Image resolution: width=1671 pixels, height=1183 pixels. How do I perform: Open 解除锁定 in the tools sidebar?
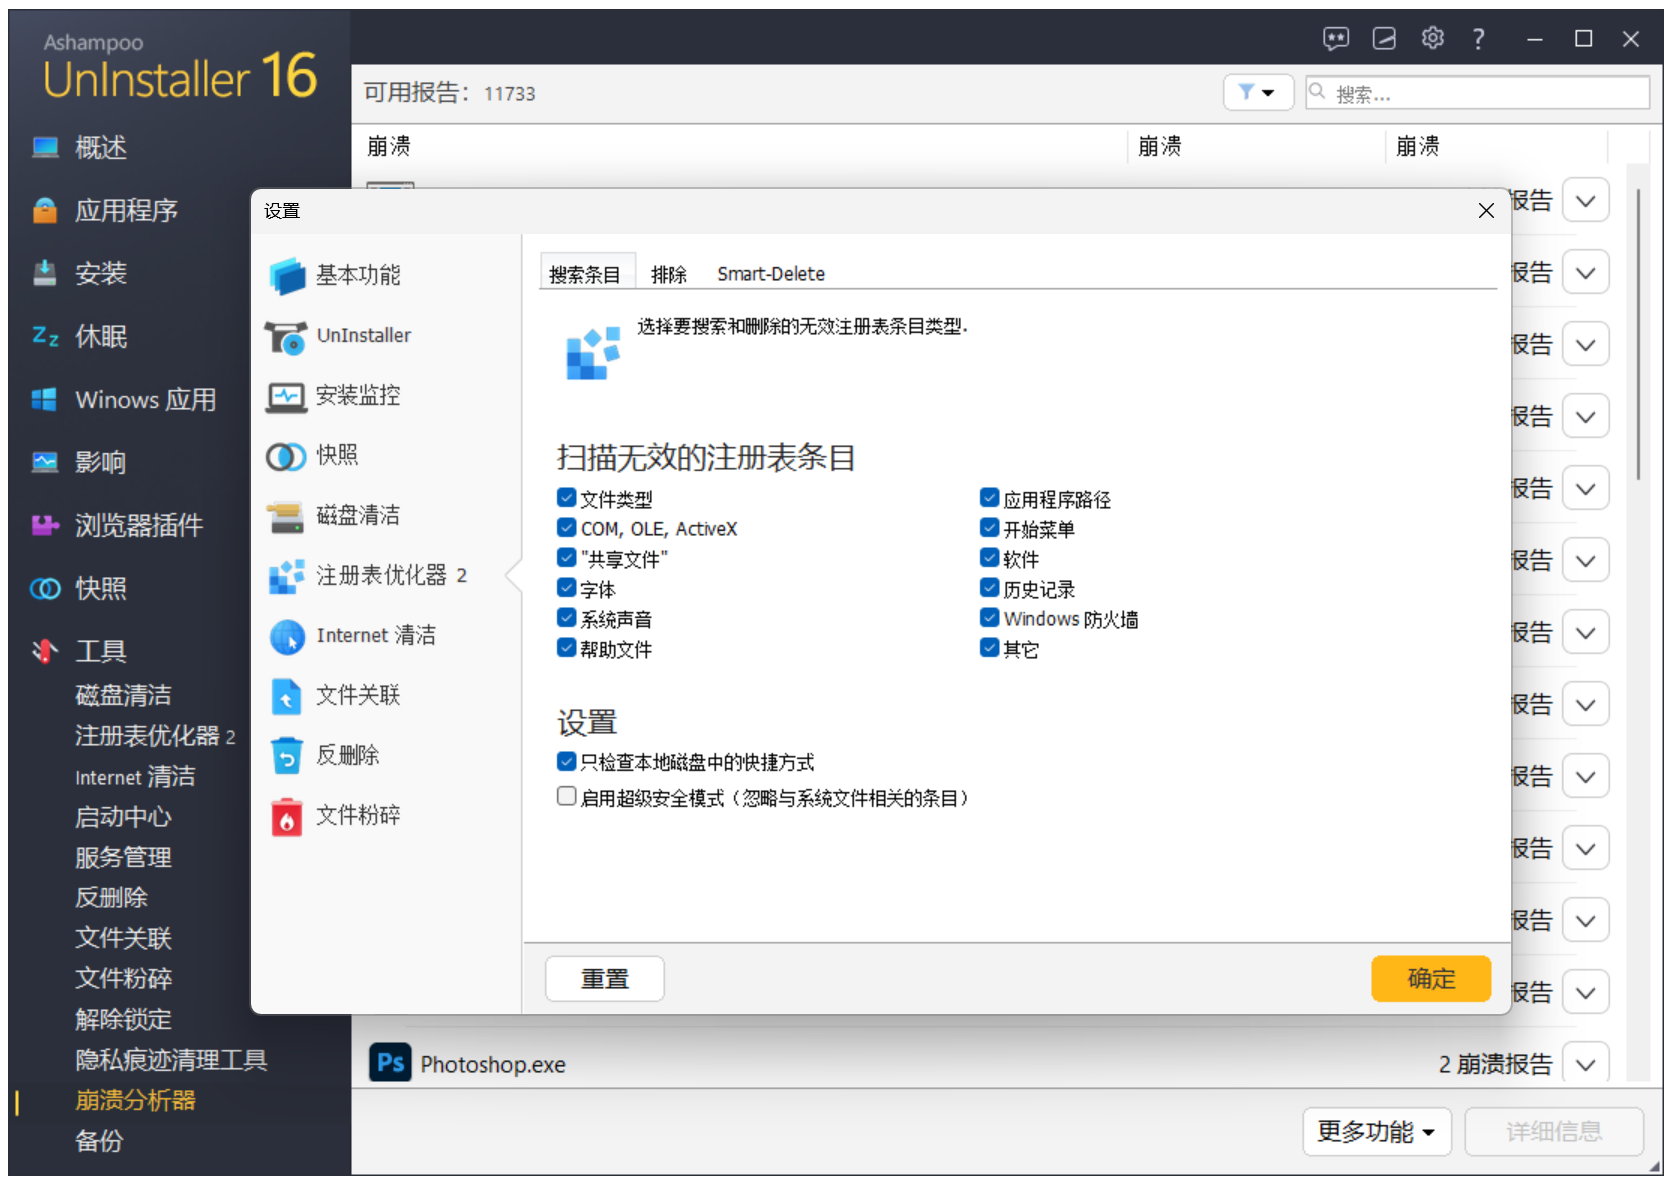click(124, 1020)
